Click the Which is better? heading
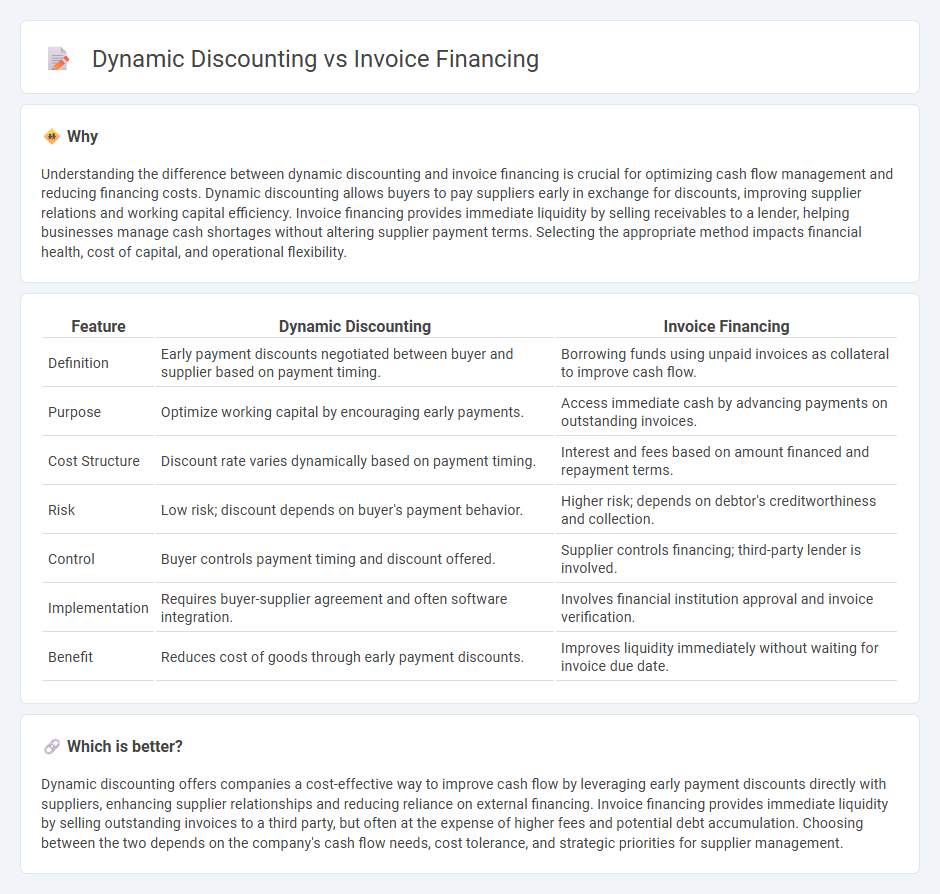The height and width of the screenshot is (894, 940). (x=125, y=746)
